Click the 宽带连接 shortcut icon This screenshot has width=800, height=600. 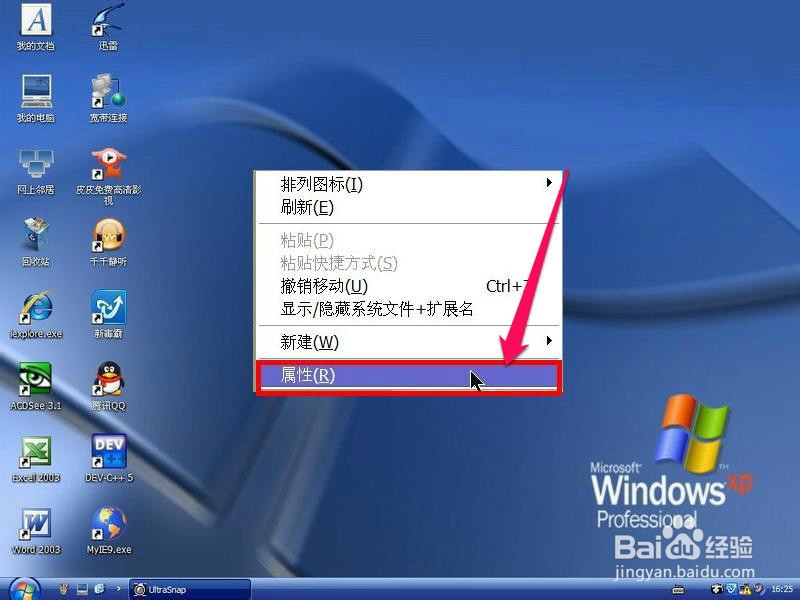[x=108, y=98]
